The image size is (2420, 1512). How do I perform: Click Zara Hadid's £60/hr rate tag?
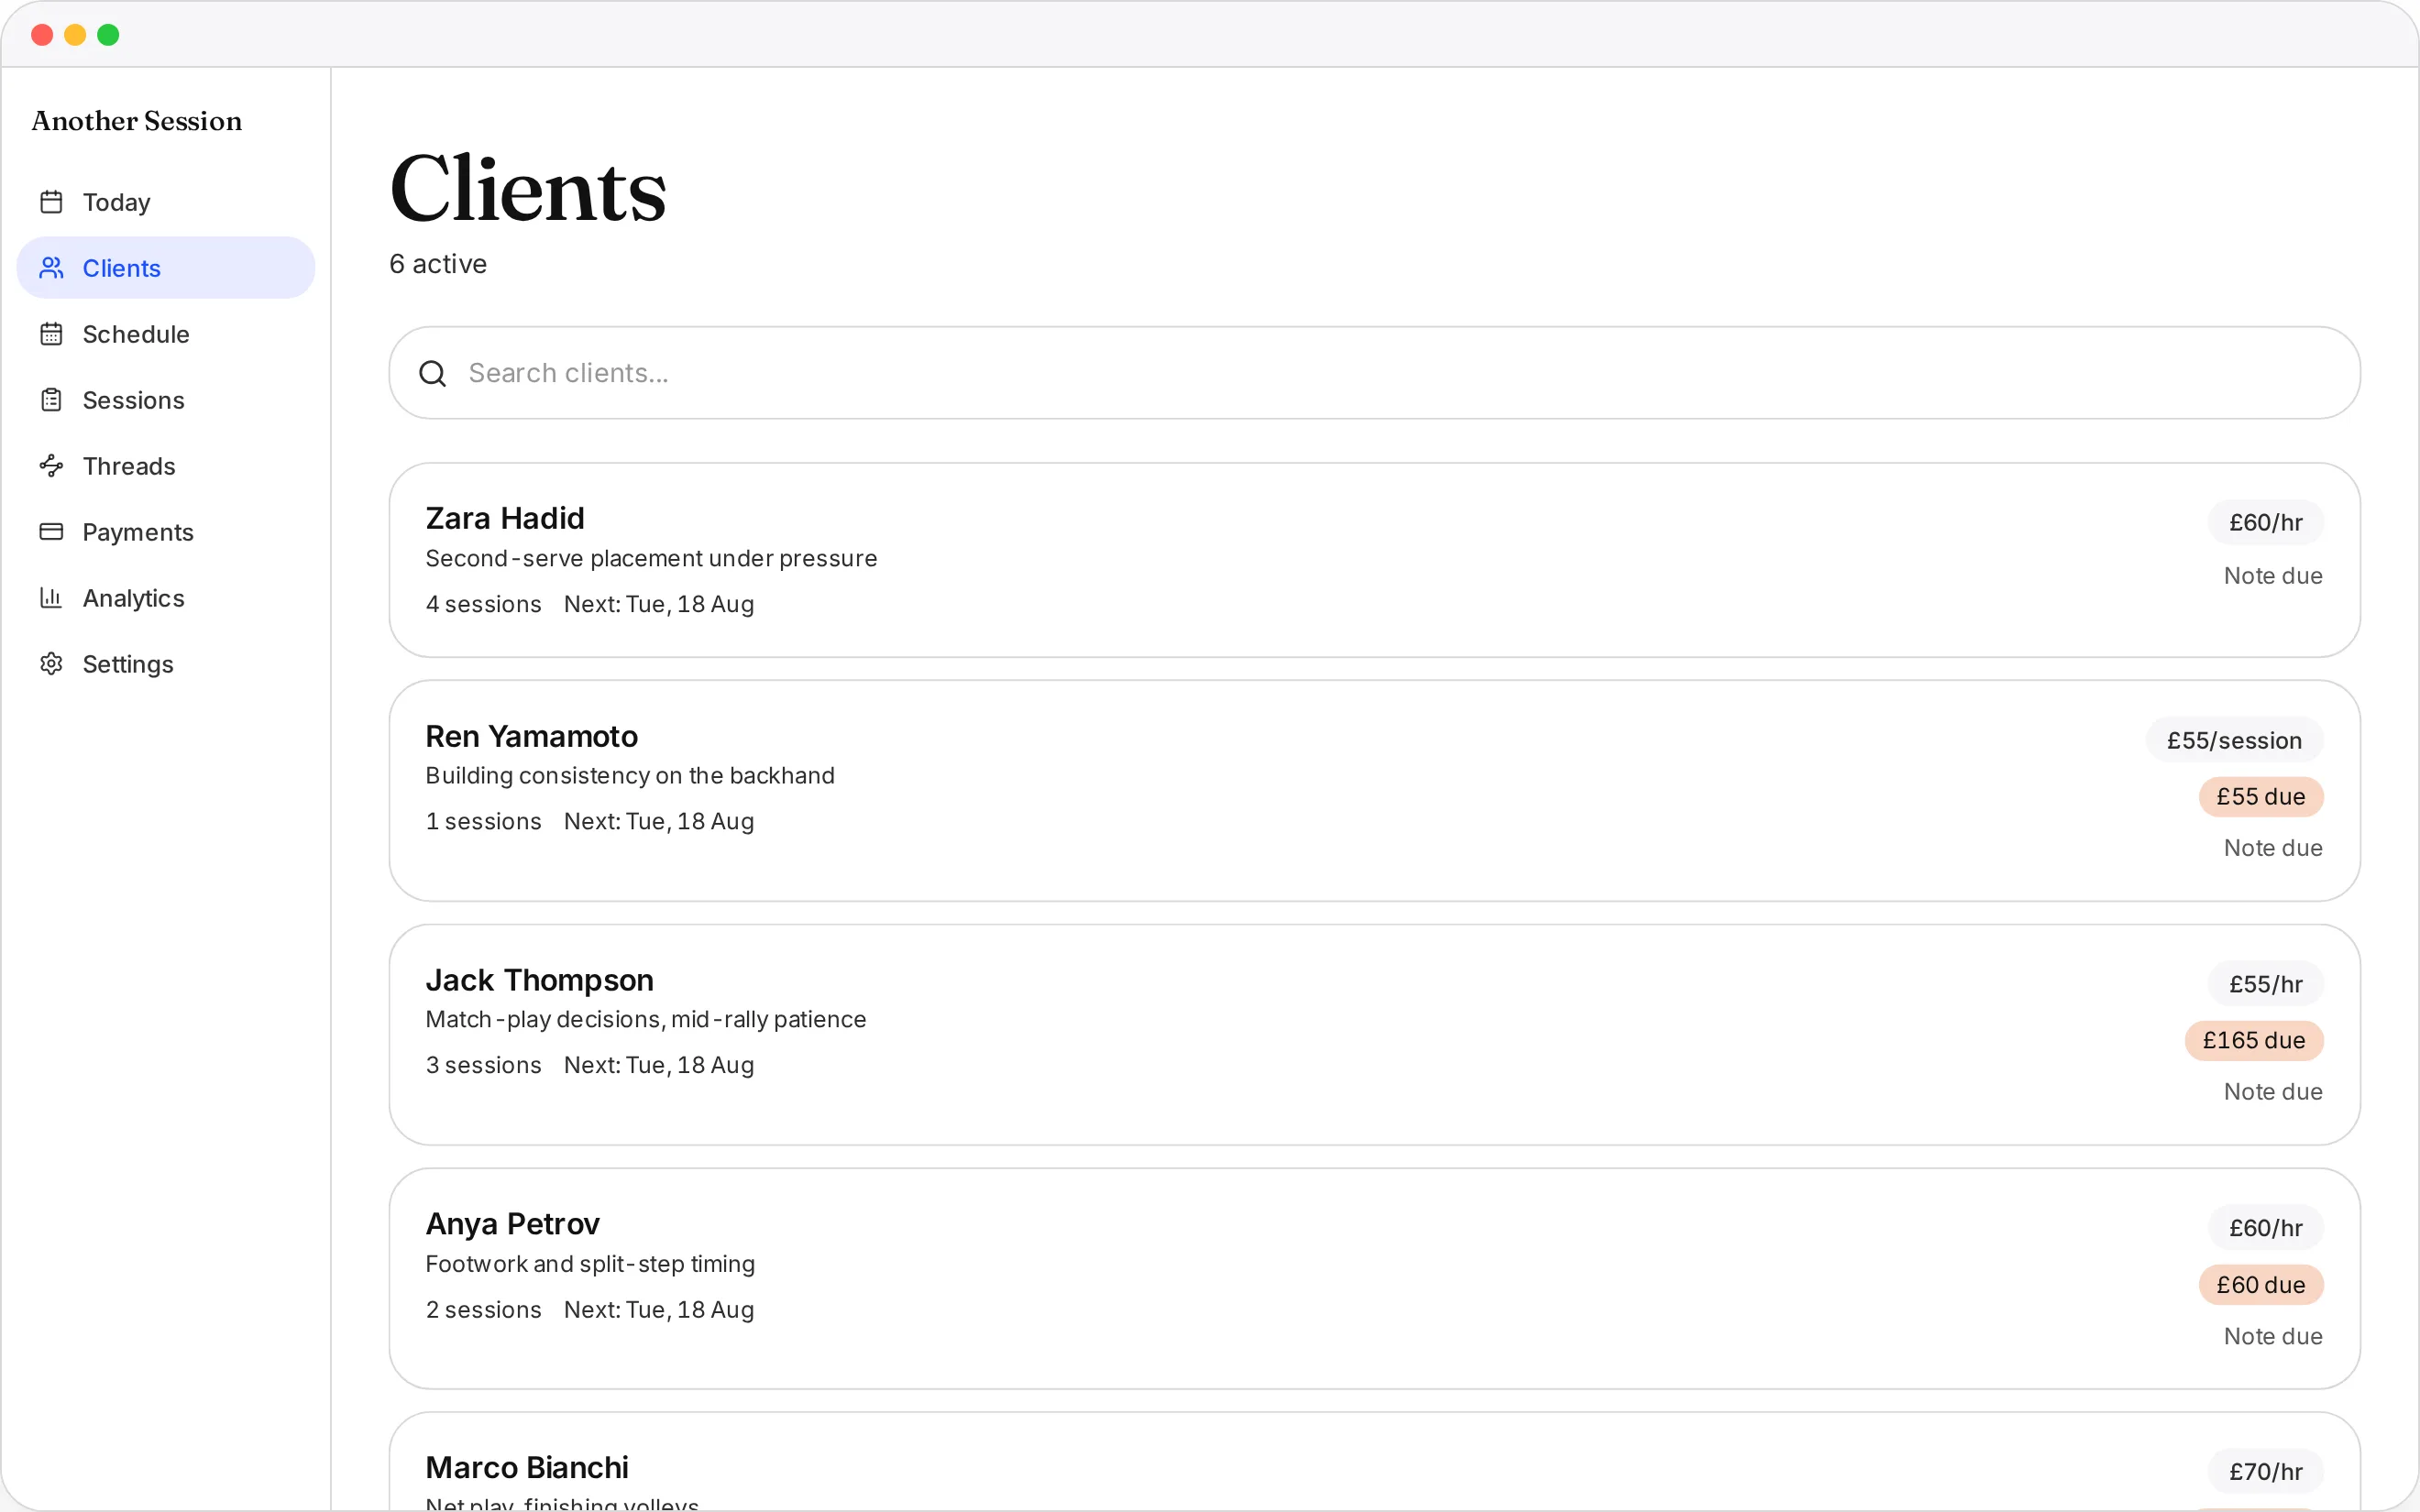click(2265, 523)
